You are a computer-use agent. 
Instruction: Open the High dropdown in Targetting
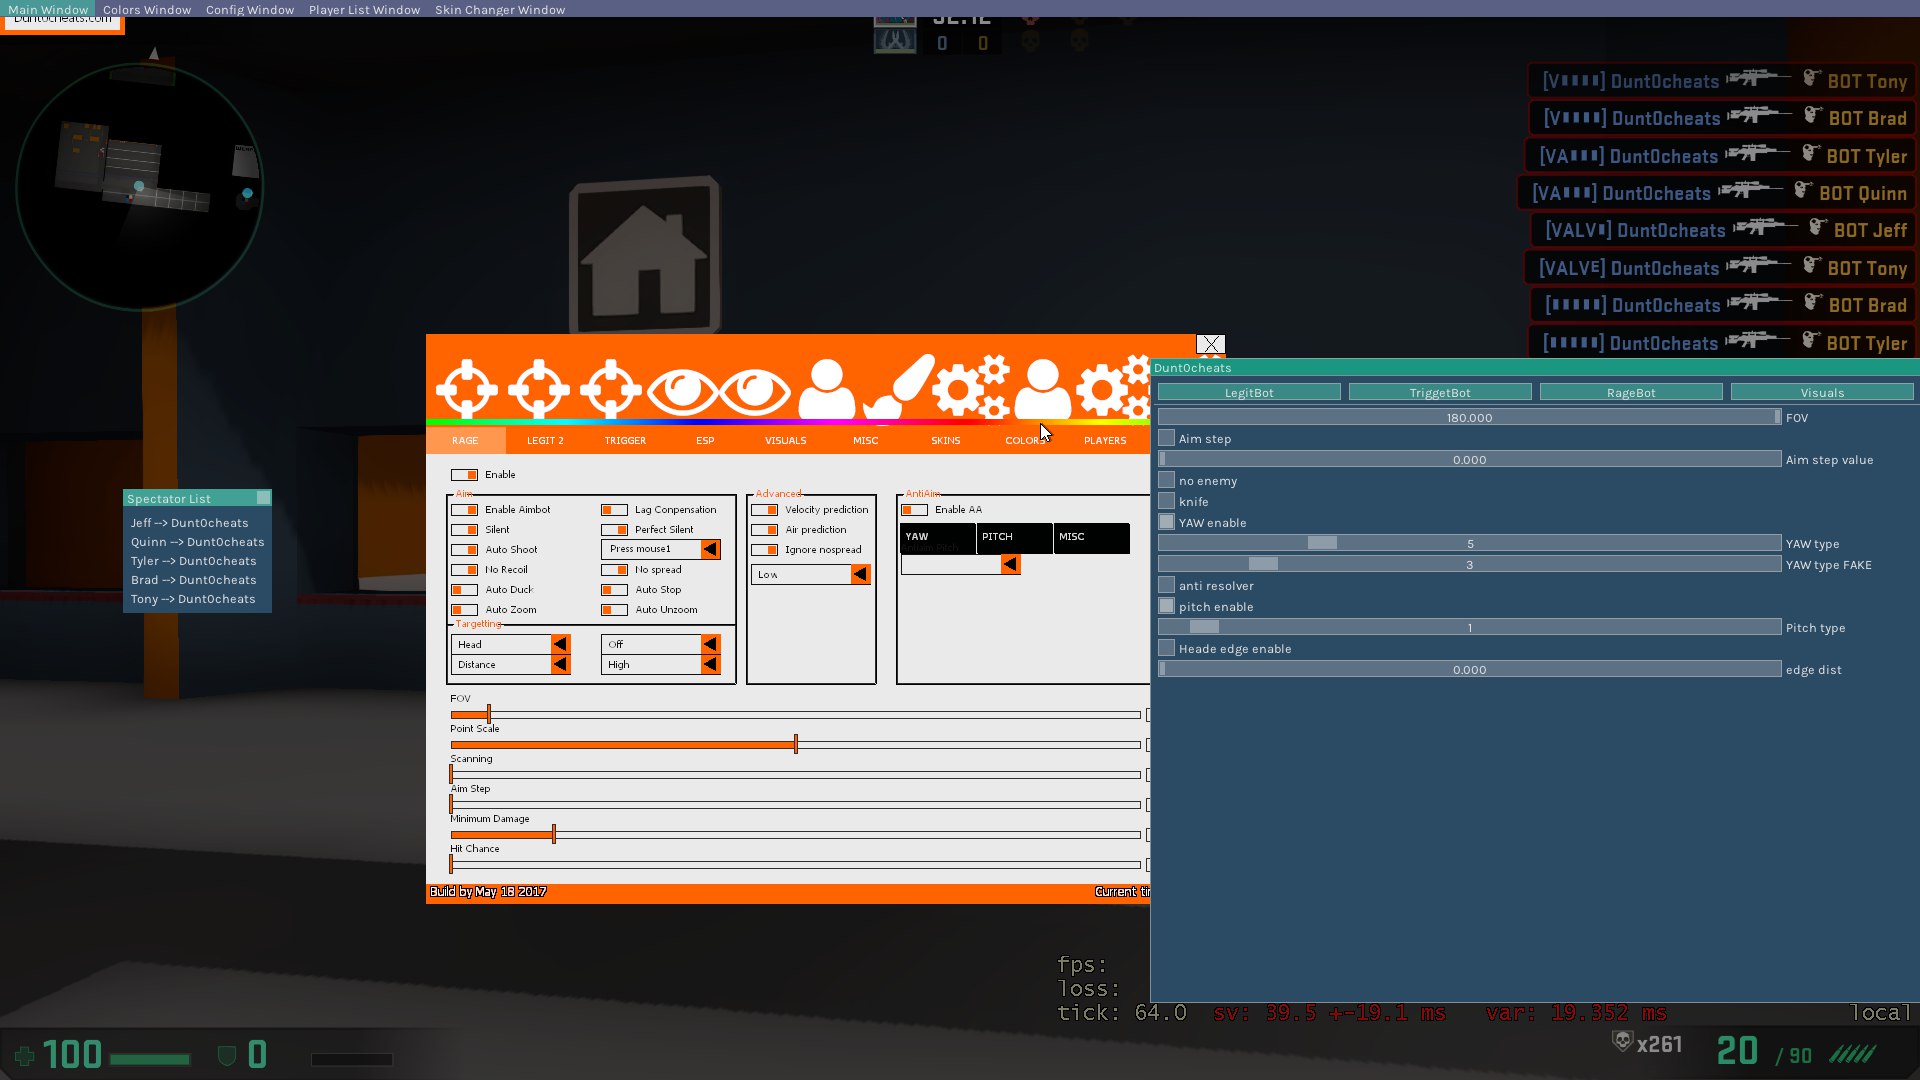[660, 665]
